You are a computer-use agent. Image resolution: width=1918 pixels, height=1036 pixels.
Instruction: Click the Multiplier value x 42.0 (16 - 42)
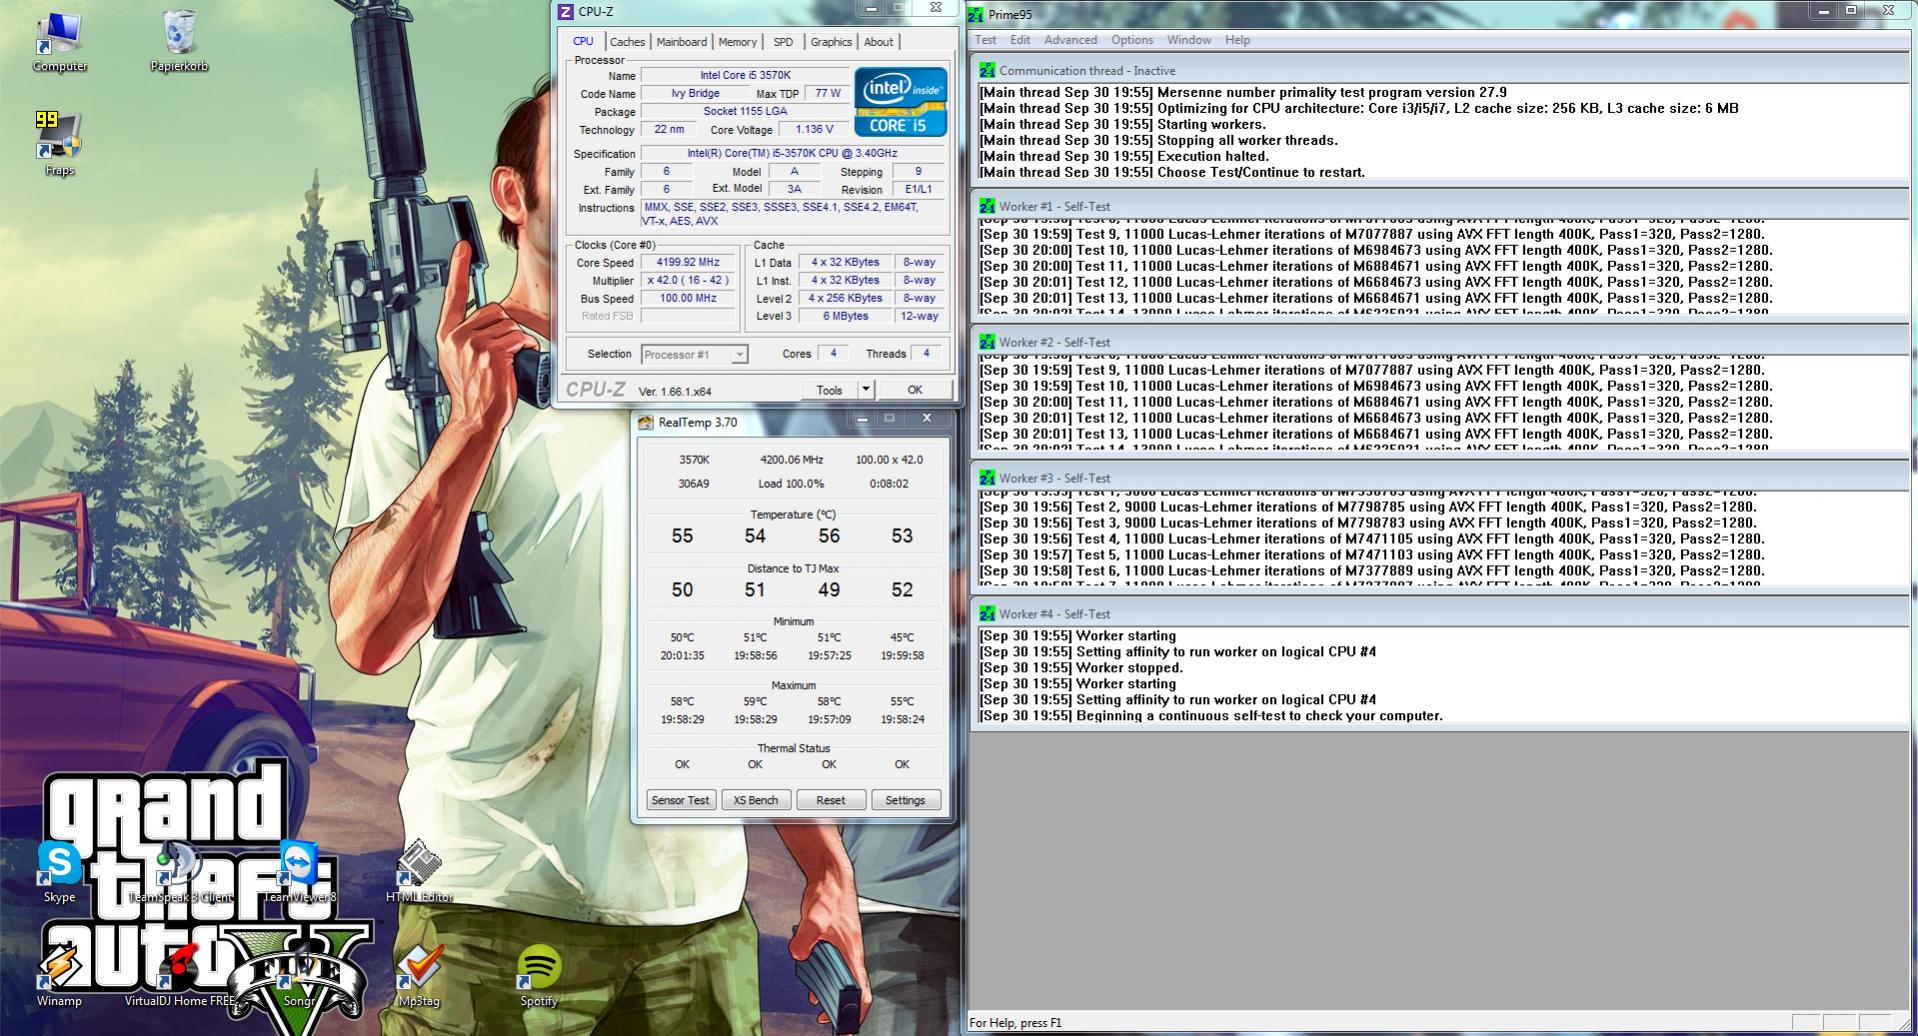[688, 280]
